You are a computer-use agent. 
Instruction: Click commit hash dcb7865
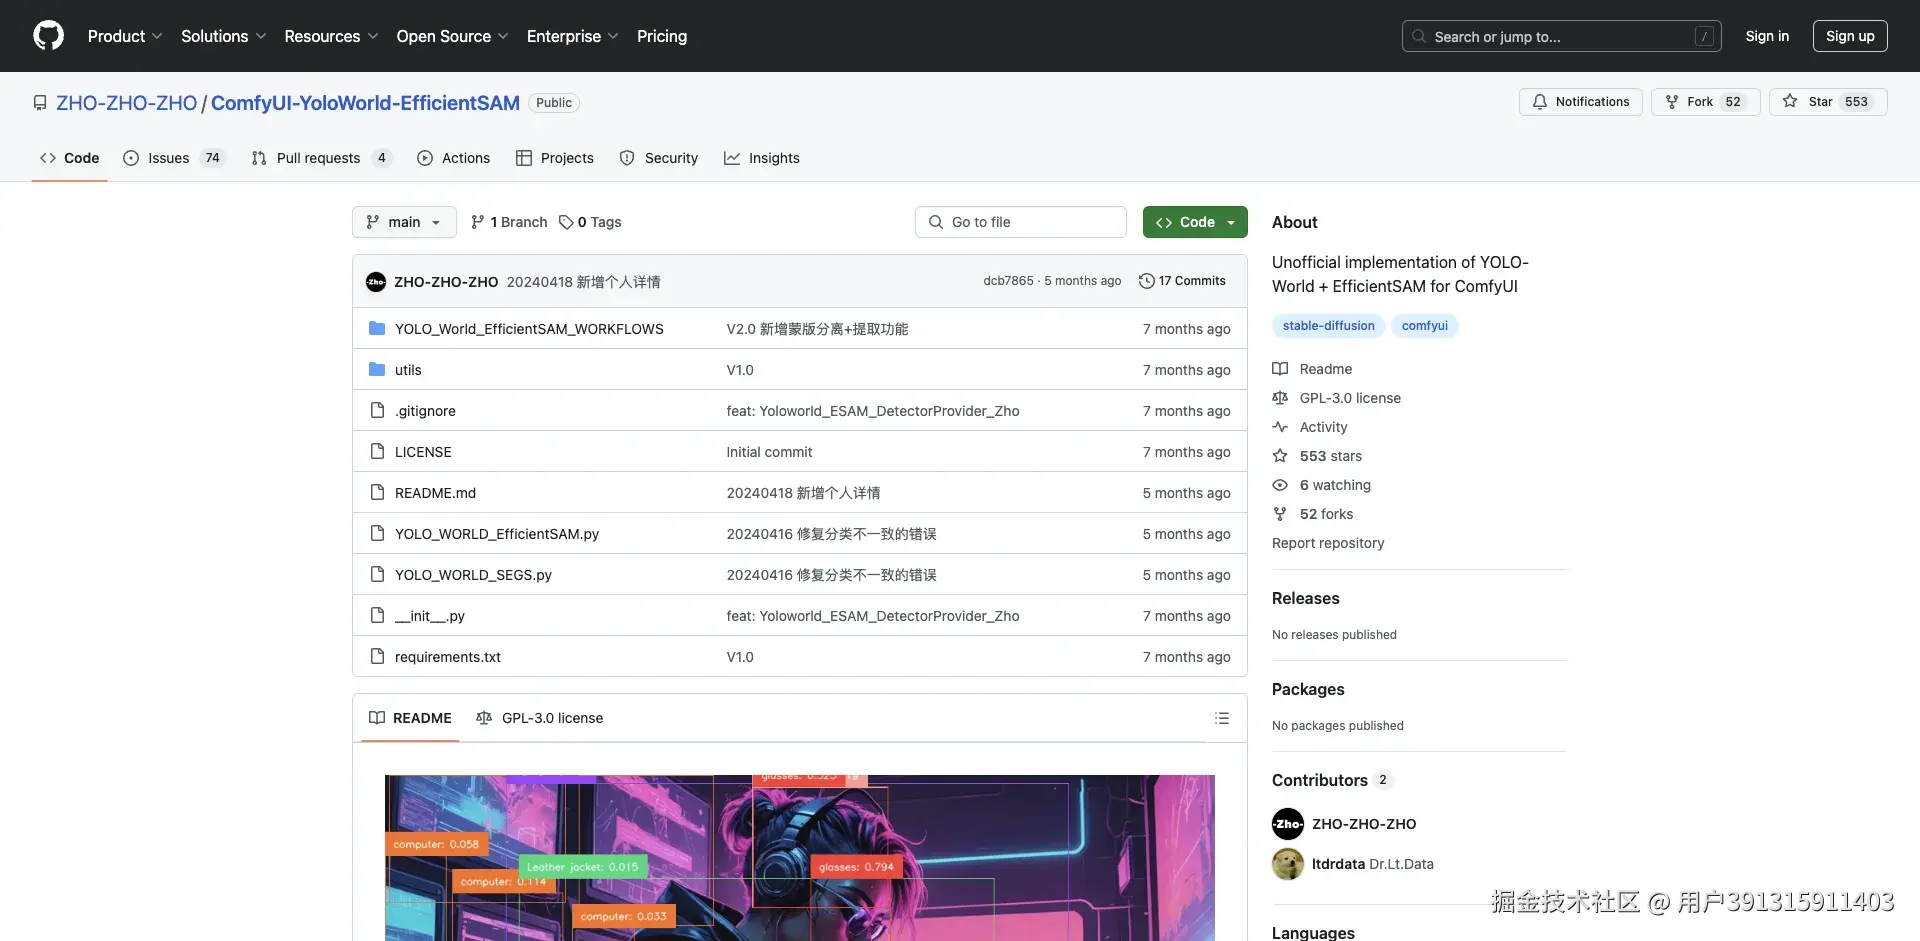pos(1008,281)
